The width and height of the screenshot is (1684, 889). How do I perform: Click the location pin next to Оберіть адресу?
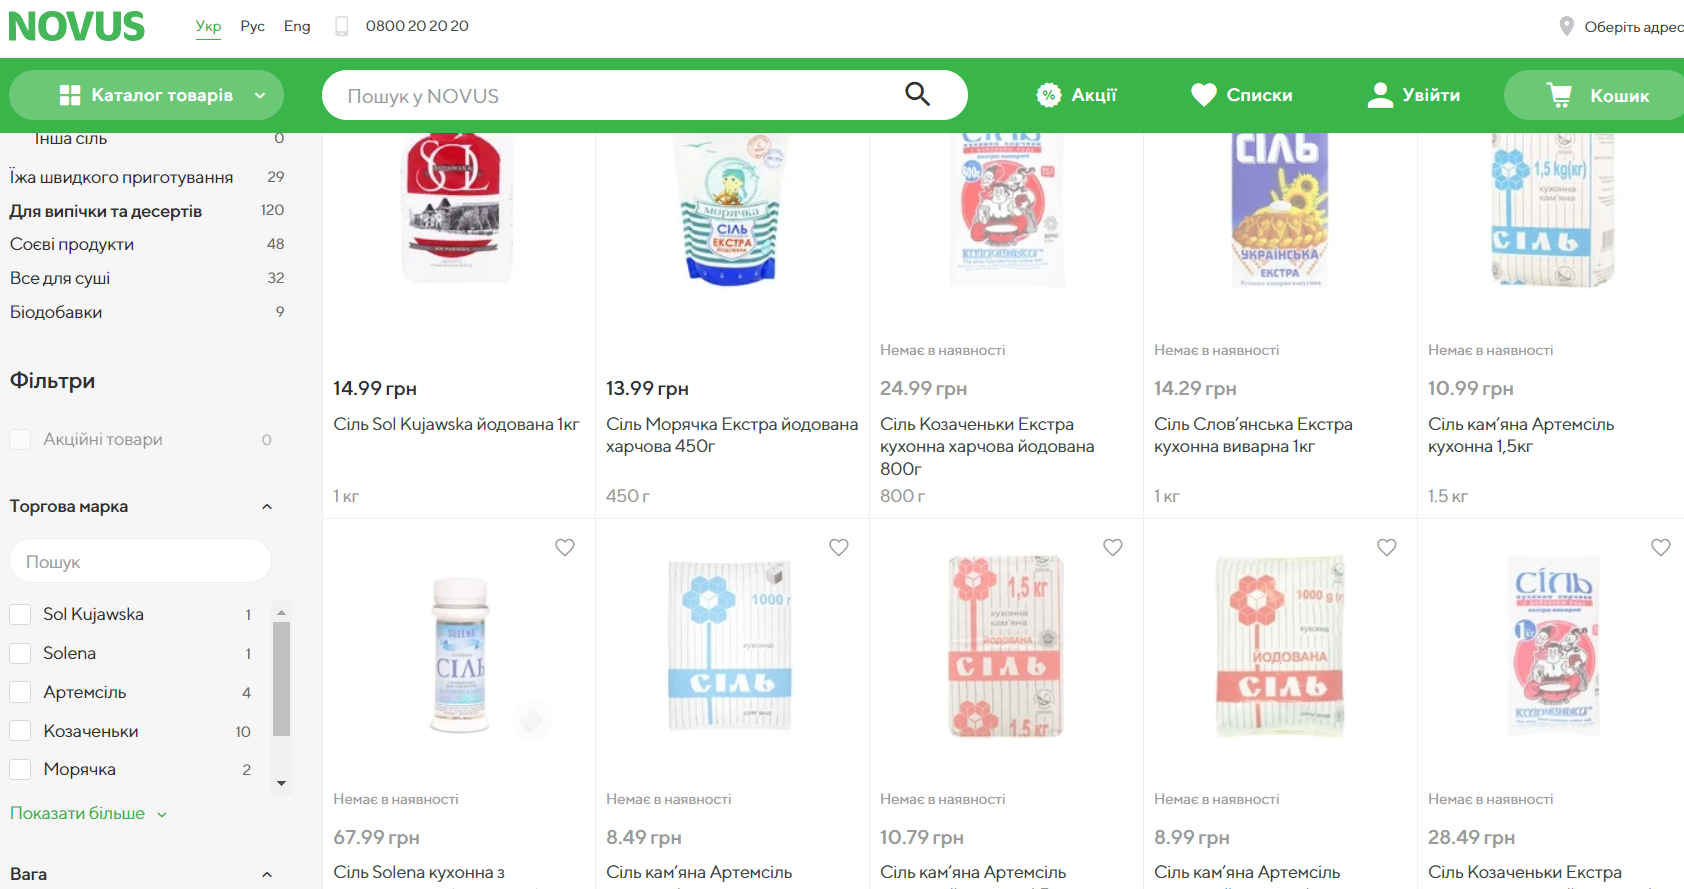1566,26
